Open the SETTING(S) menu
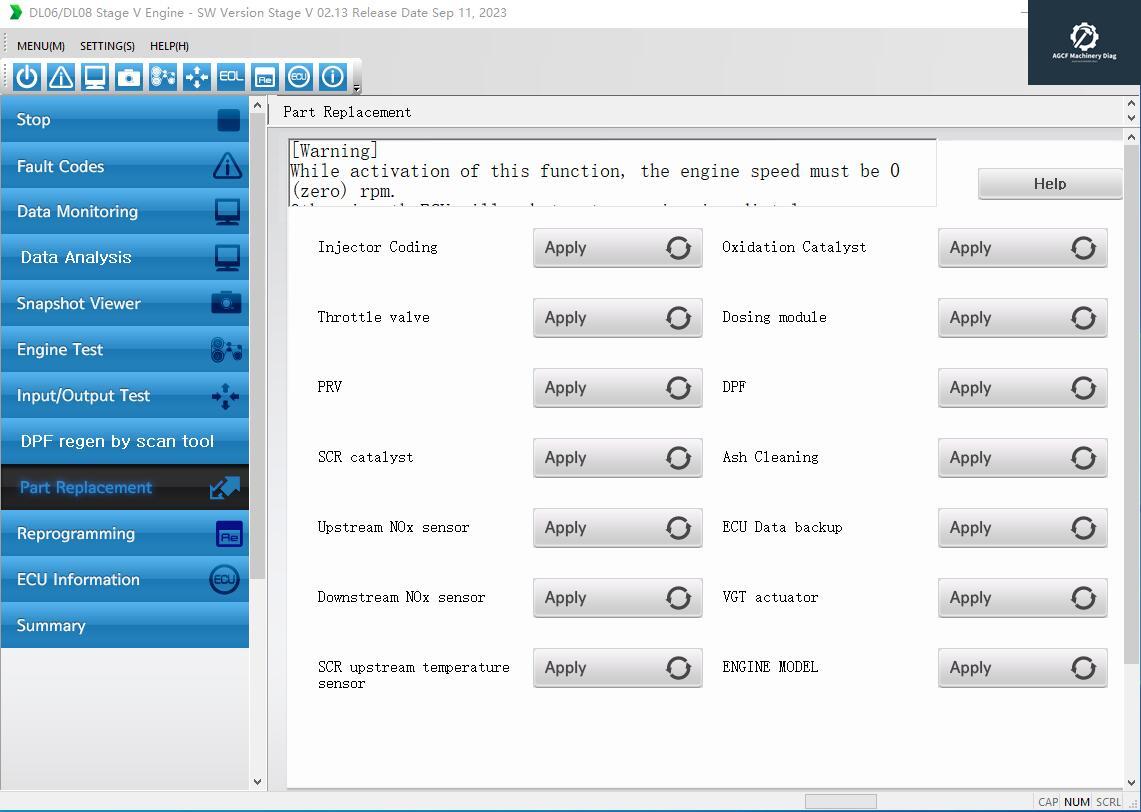 point(107,46)
